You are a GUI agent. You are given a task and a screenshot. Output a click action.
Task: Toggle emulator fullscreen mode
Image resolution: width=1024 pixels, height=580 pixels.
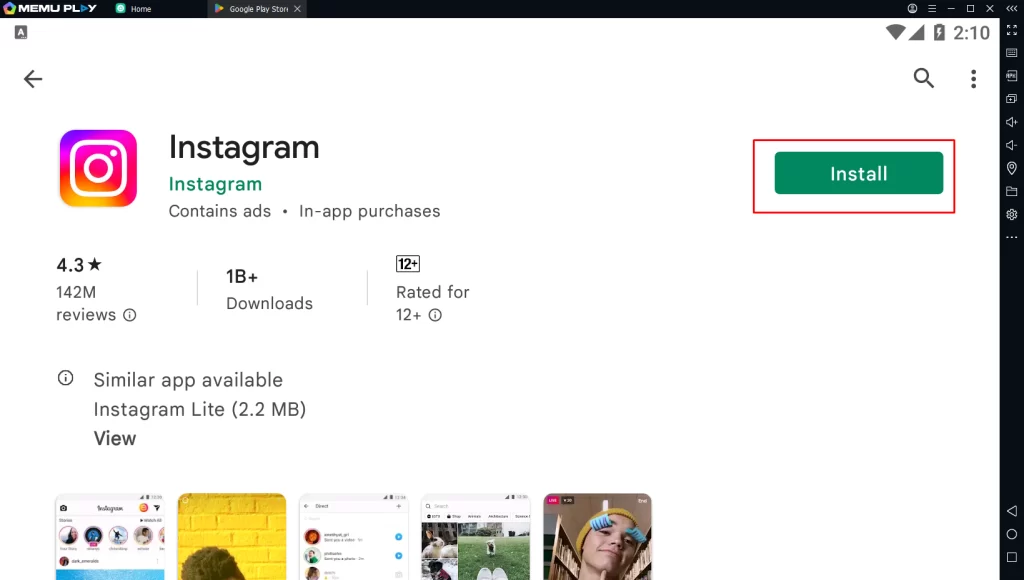1011,31
